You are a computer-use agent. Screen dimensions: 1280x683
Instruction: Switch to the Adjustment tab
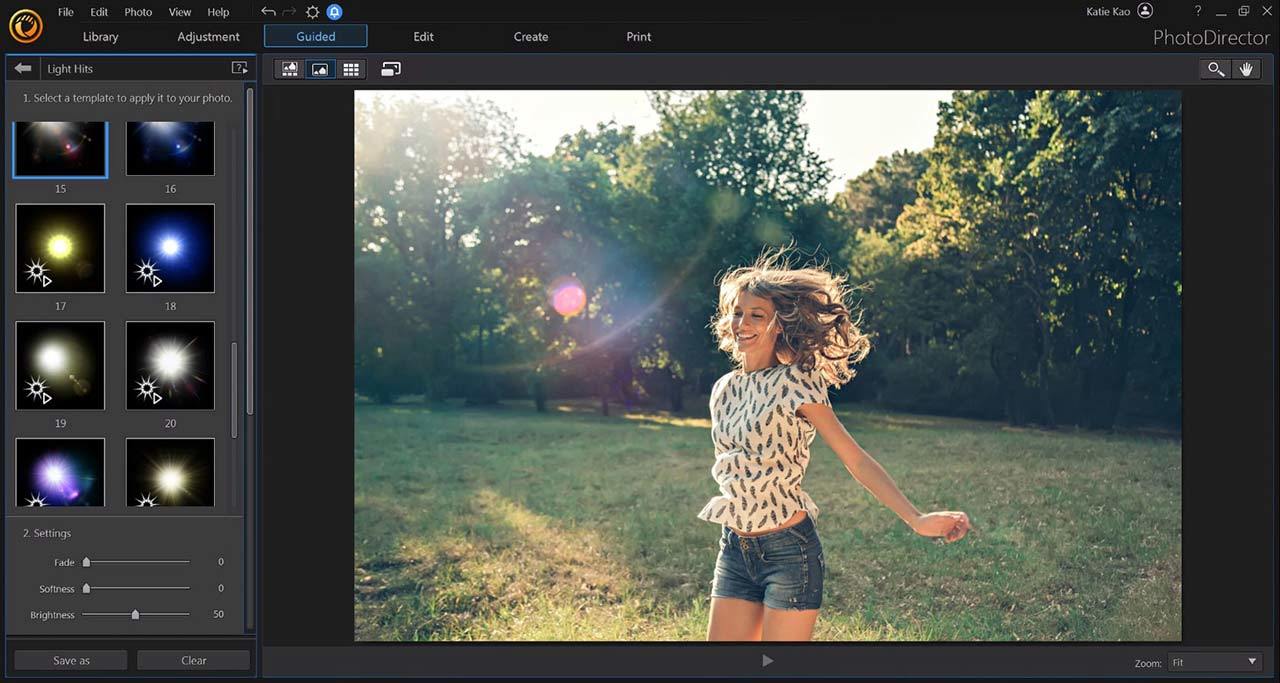(208, 37)
